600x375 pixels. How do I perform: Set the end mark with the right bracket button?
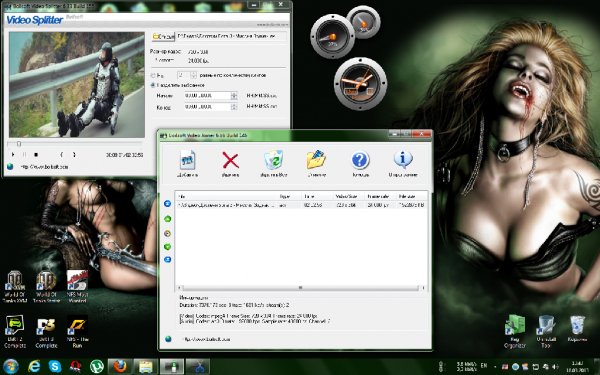coord(74,155)
